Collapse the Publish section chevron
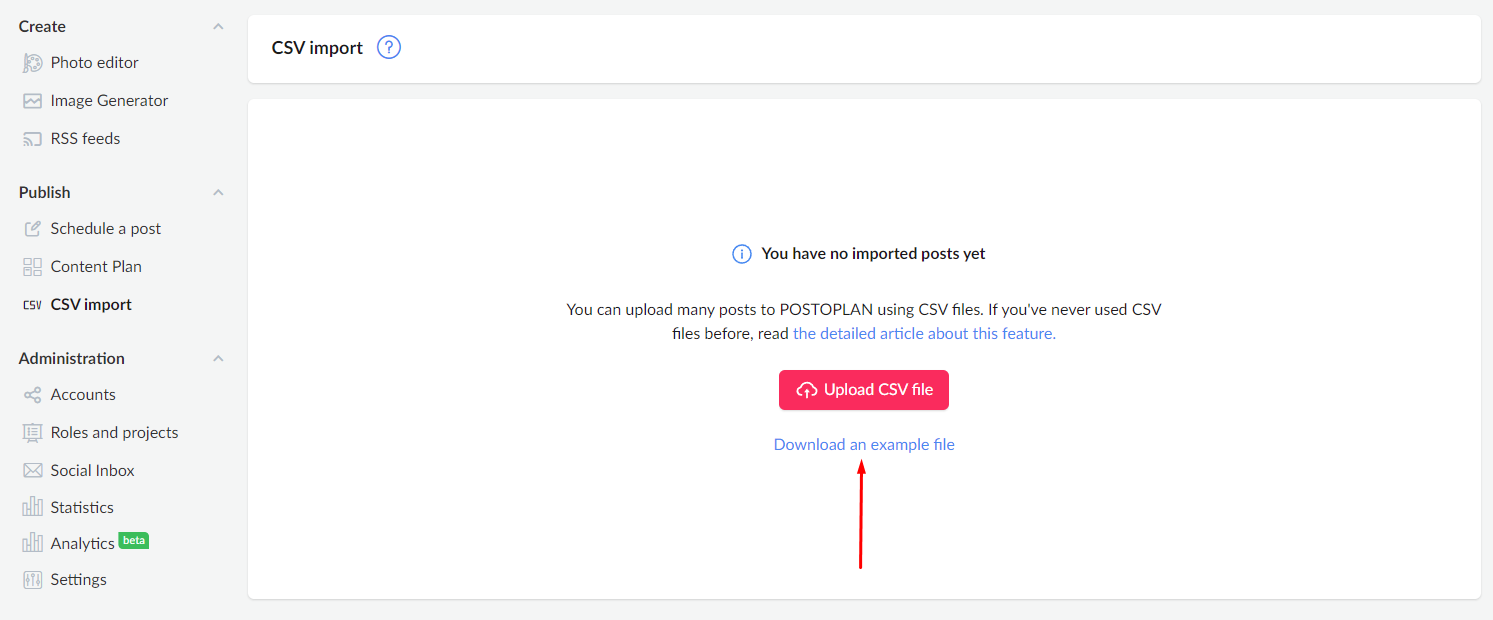This screenshot has width=1493, height=620. click(218, 193)
